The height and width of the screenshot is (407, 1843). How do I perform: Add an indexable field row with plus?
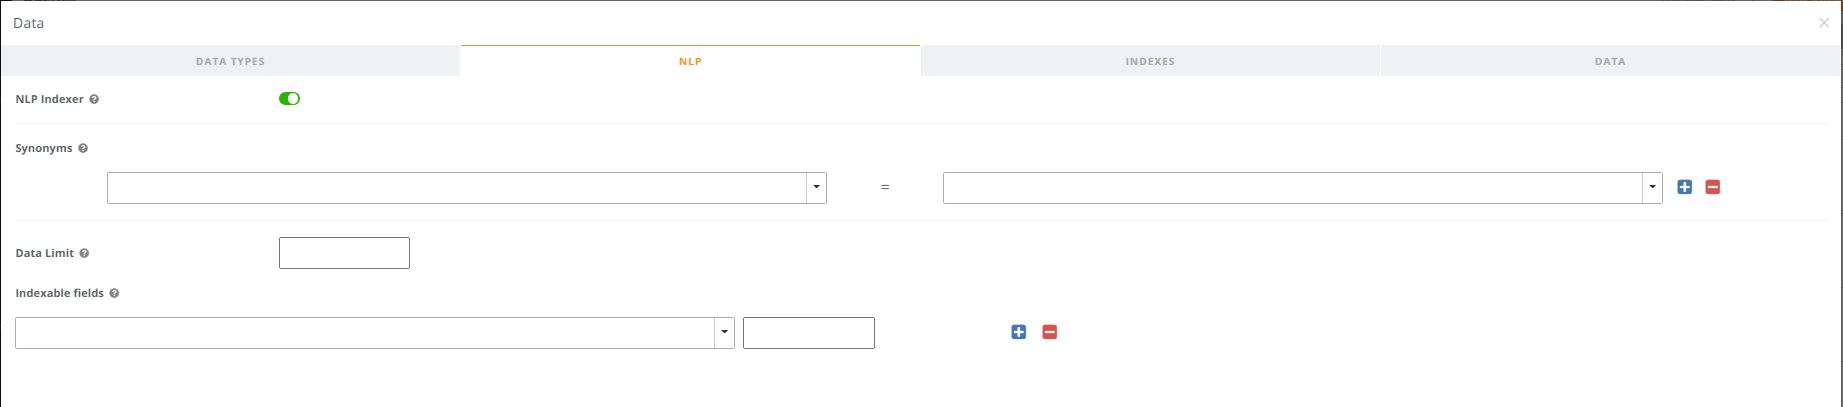[x=1018, y=332]
